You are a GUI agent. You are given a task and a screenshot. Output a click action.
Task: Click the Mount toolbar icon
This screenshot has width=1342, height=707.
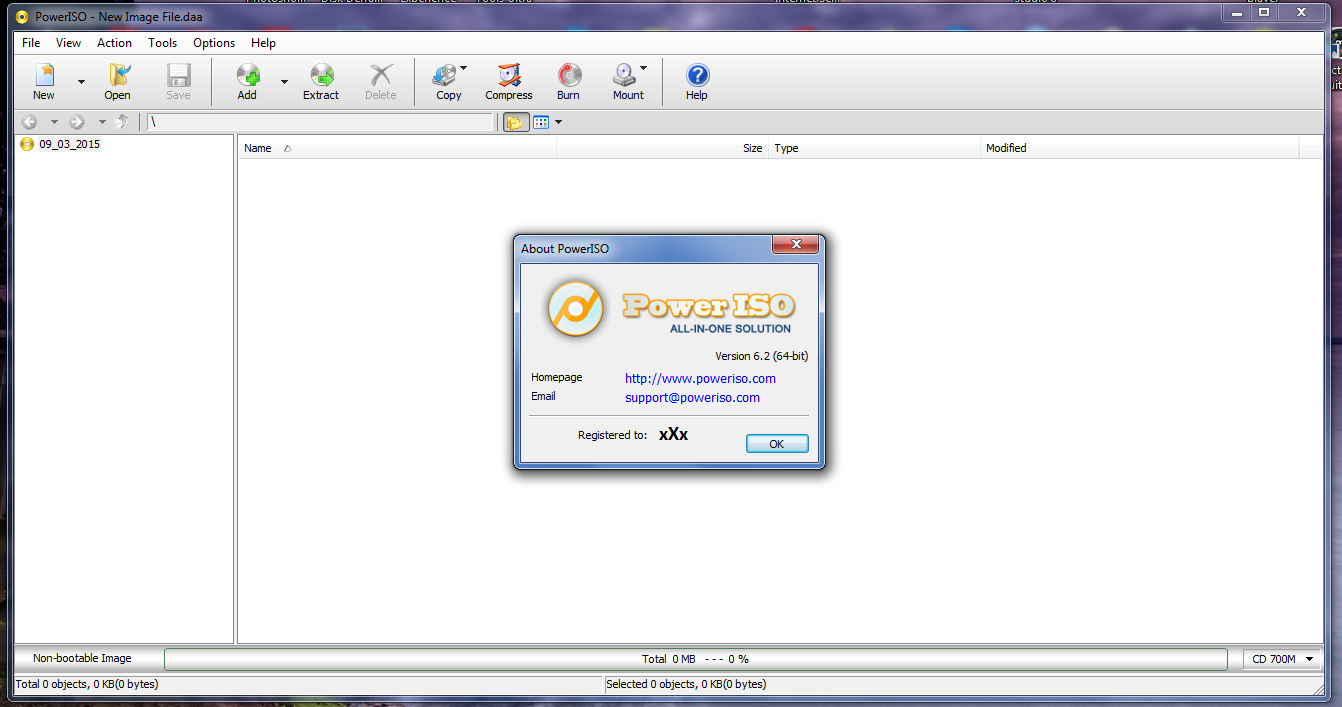pos(626,81)
